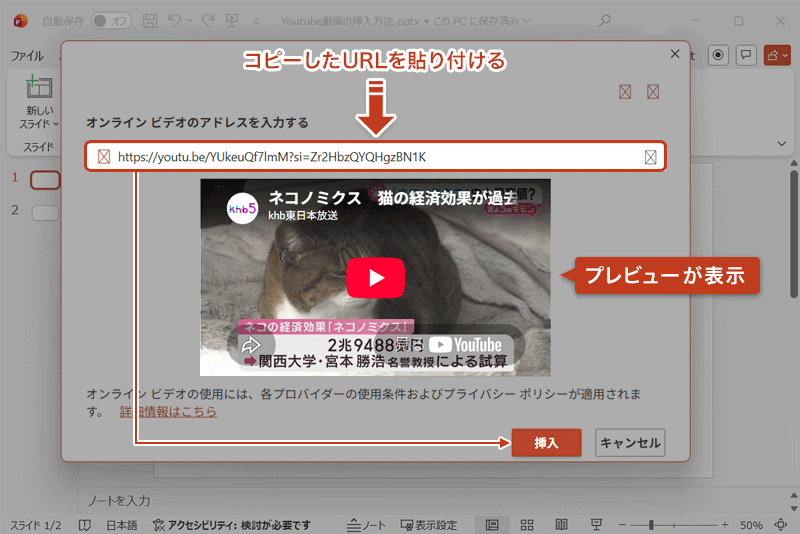Click the zoom out minus button
The image size is (800, 534).
pos(622,525)
